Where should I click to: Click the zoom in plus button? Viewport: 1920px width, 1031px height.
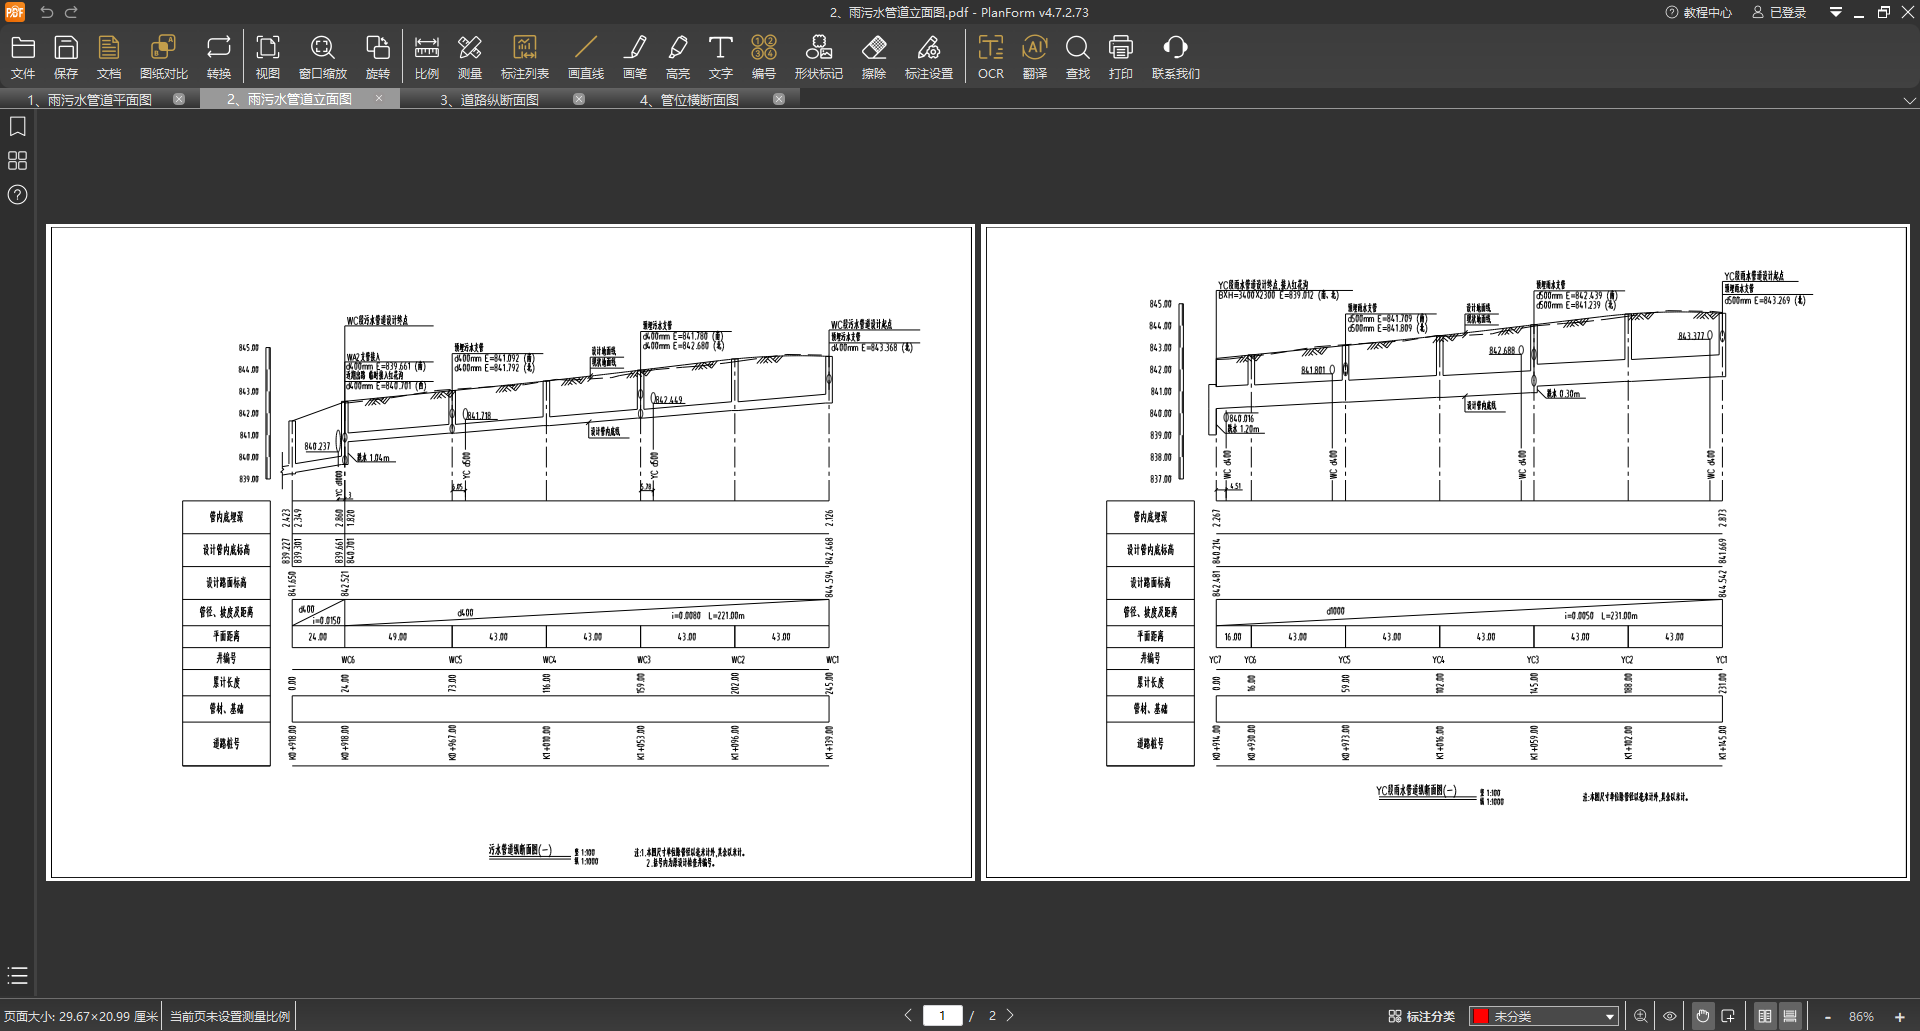1899,1016
